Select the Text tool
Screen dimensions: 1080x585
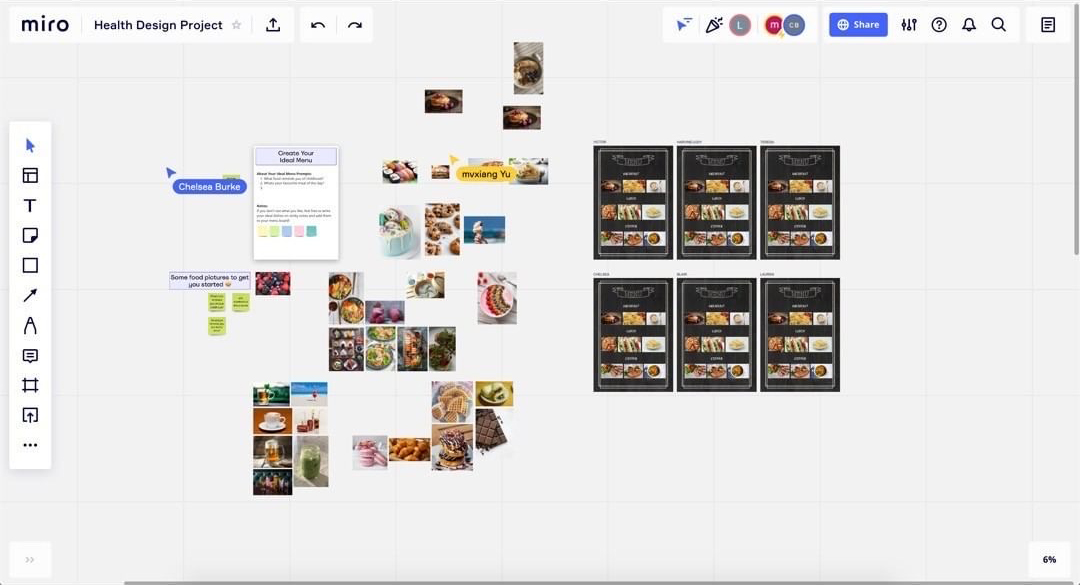(x=30, y=205)
